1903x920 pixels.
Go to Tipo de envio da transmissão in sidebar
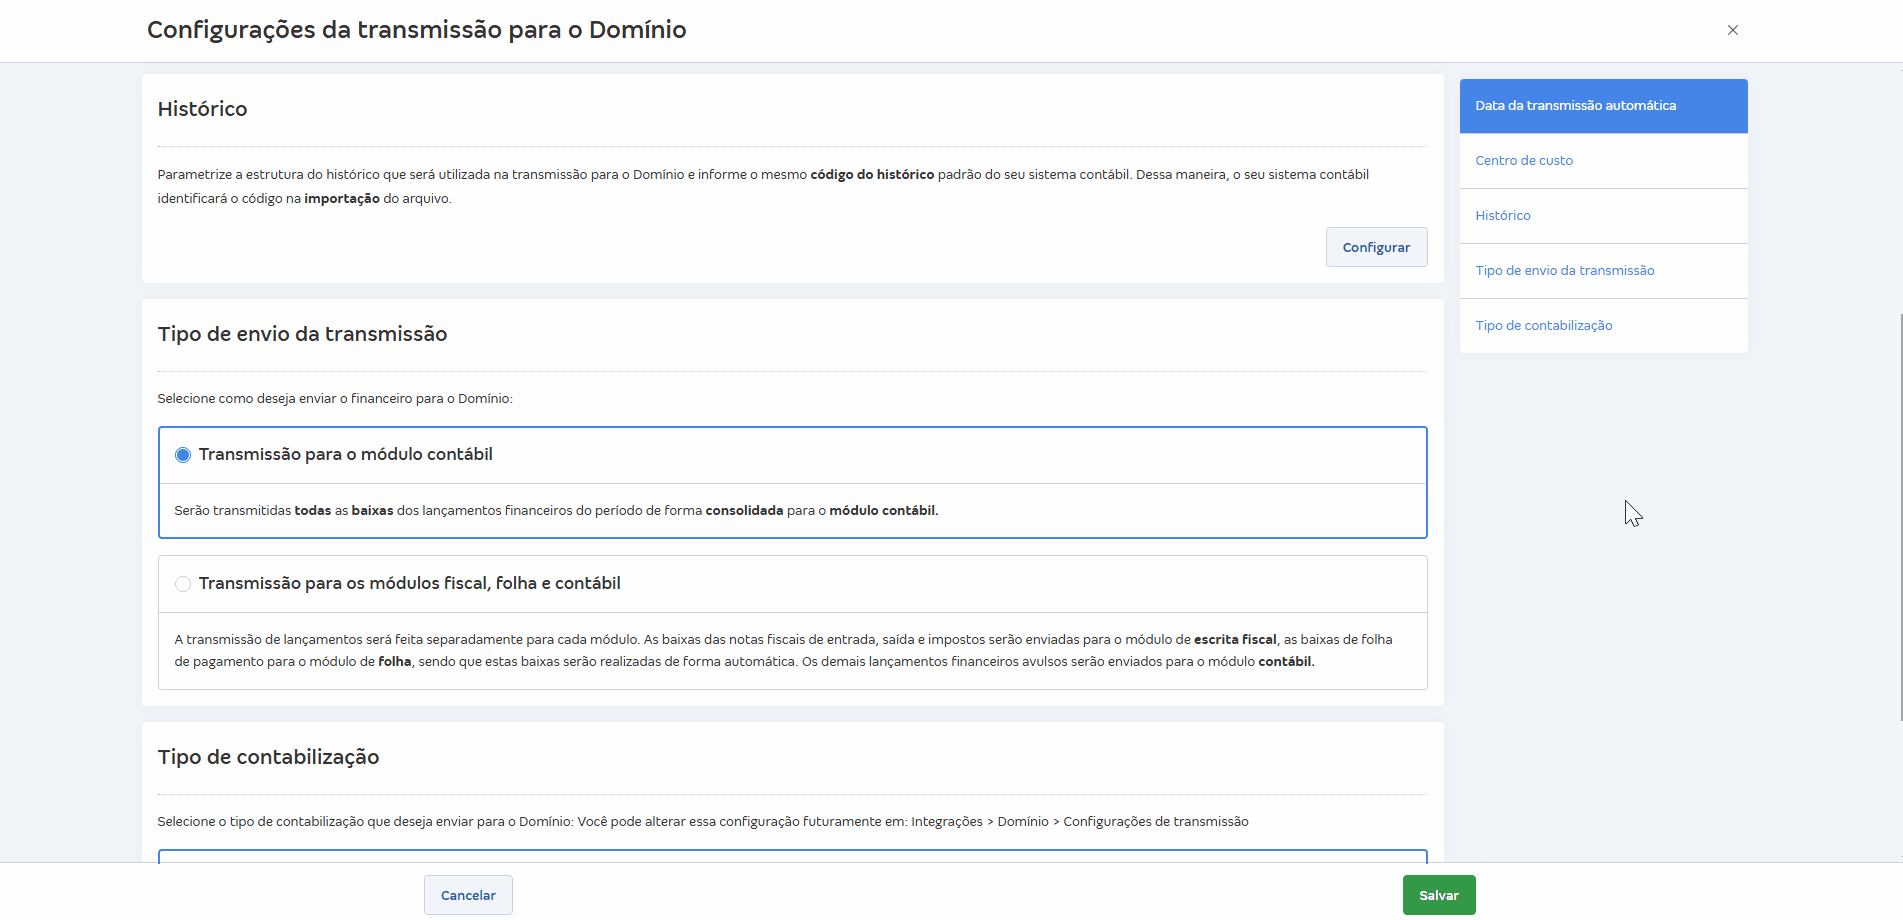click(x=1564, y=270)
